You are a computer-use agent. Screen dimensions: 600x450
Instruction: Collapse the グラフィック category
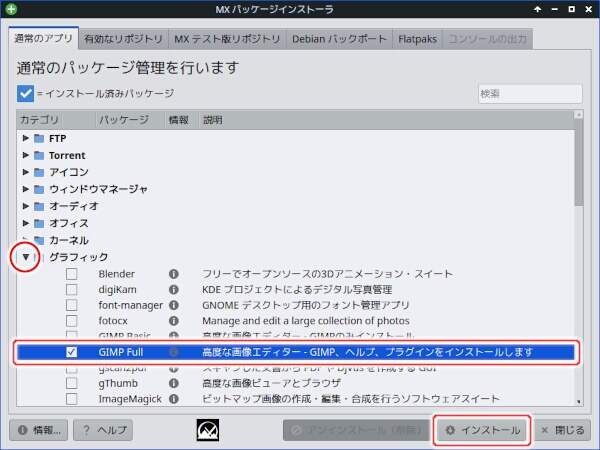click(x=26, y=257)
